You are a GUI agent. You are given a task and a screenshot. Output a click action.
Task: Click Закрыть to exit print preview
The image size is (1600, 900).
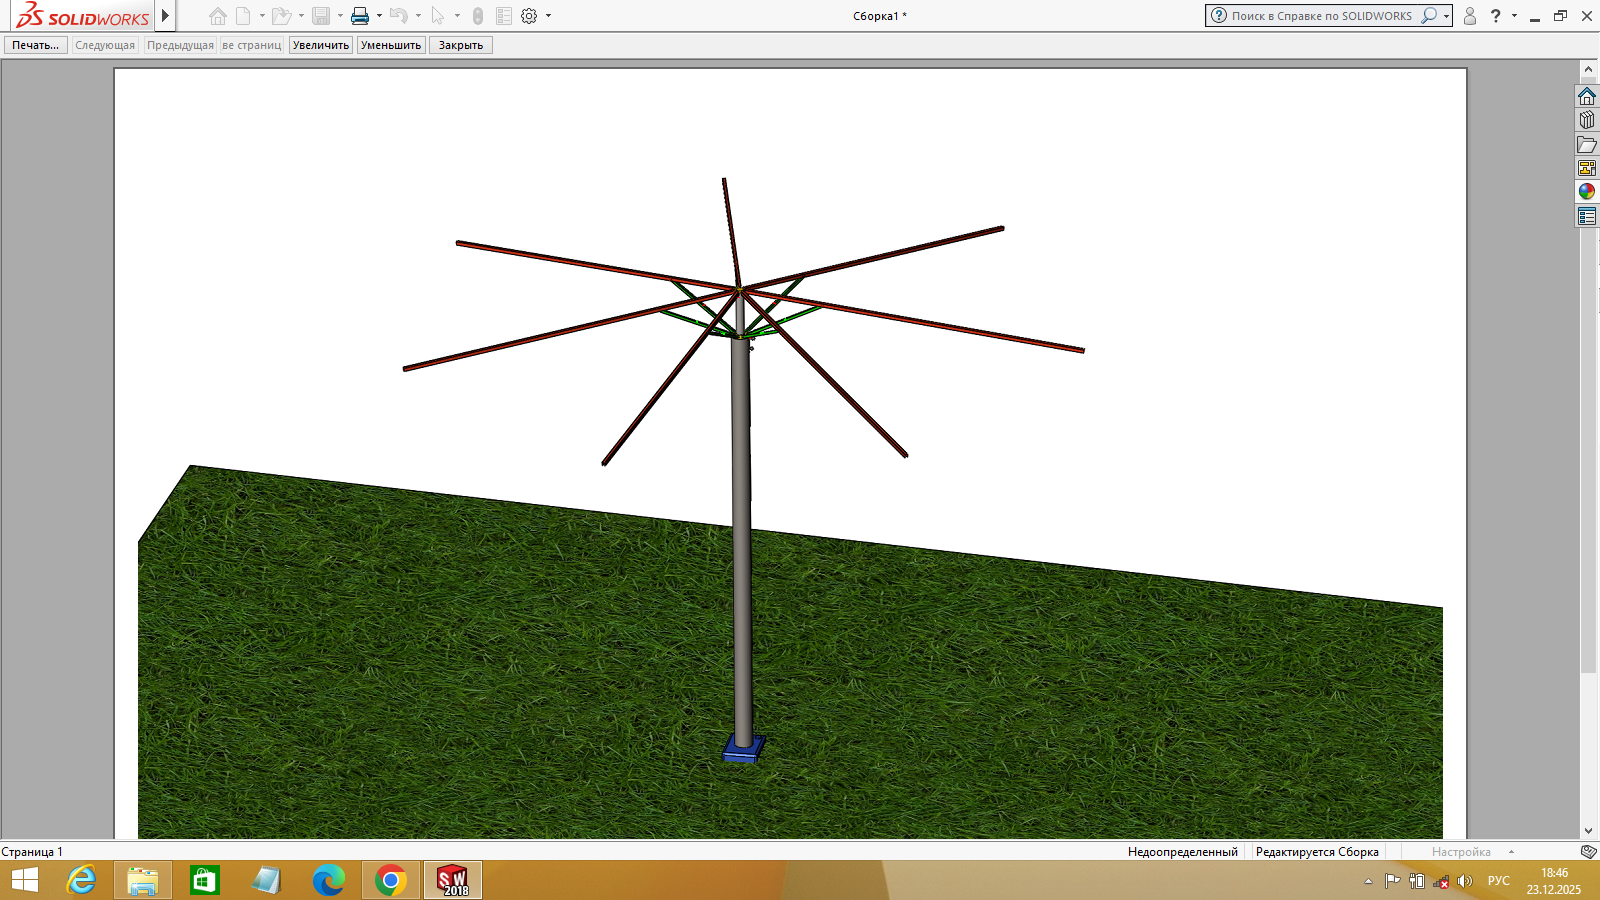click(461, 45)
